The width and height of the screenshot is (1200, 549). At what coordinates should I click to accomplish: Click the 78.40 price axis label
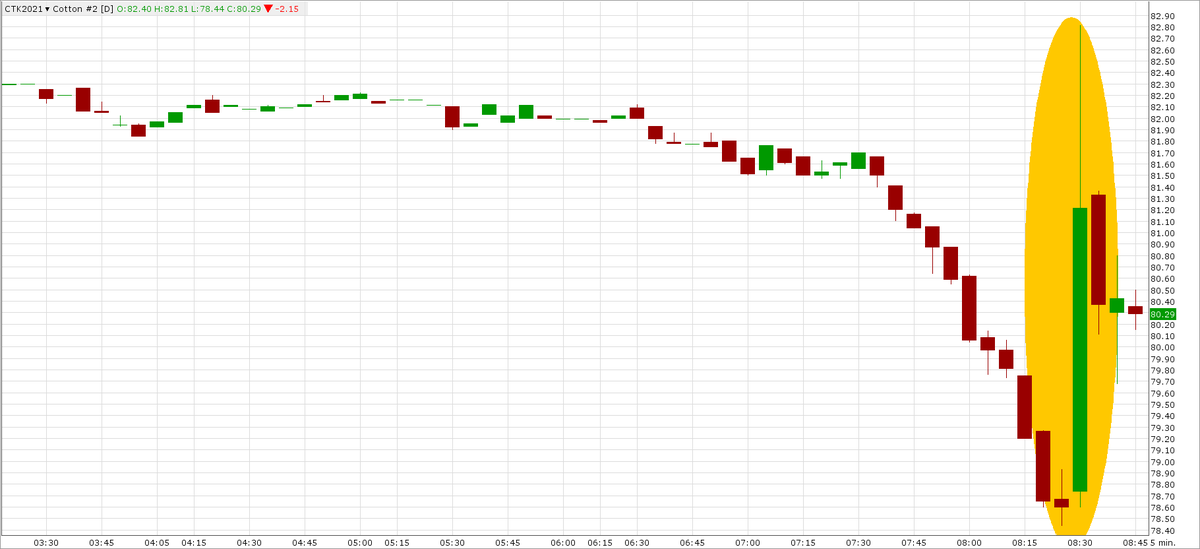[x=1163, y=531]
